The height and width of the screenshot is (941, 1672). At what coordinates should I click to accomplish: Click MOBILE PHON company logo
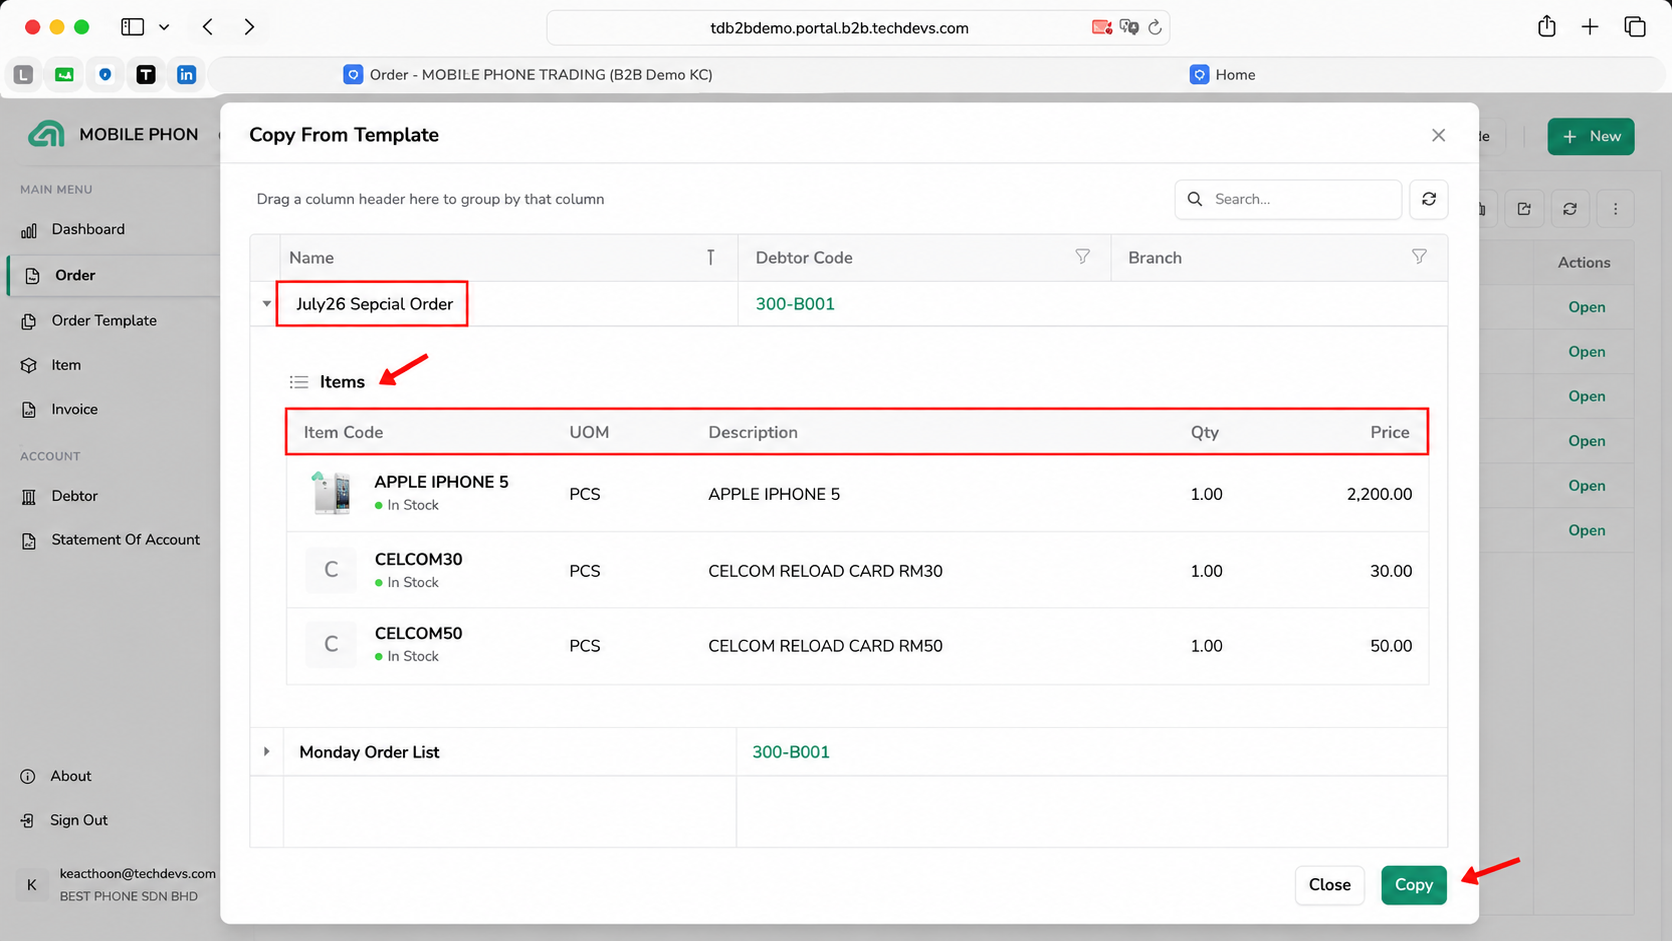(46, 134)
